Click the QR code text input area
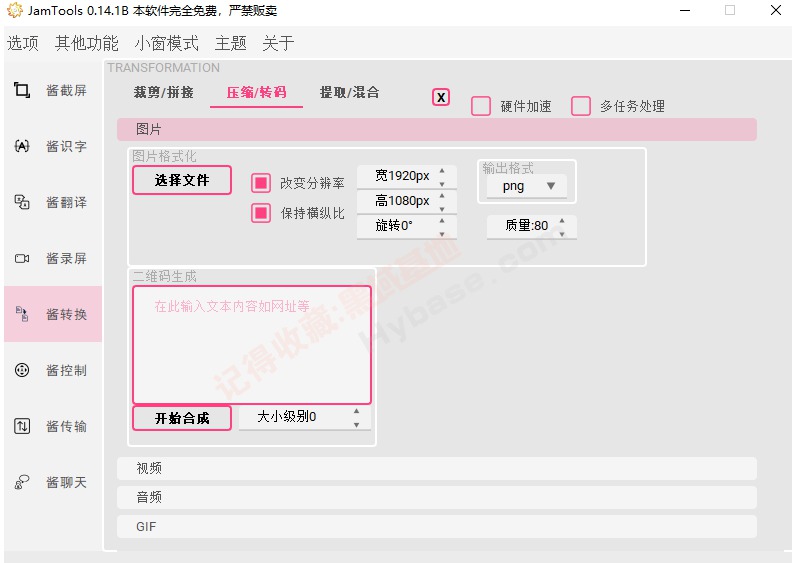 [x=252, y=345]
